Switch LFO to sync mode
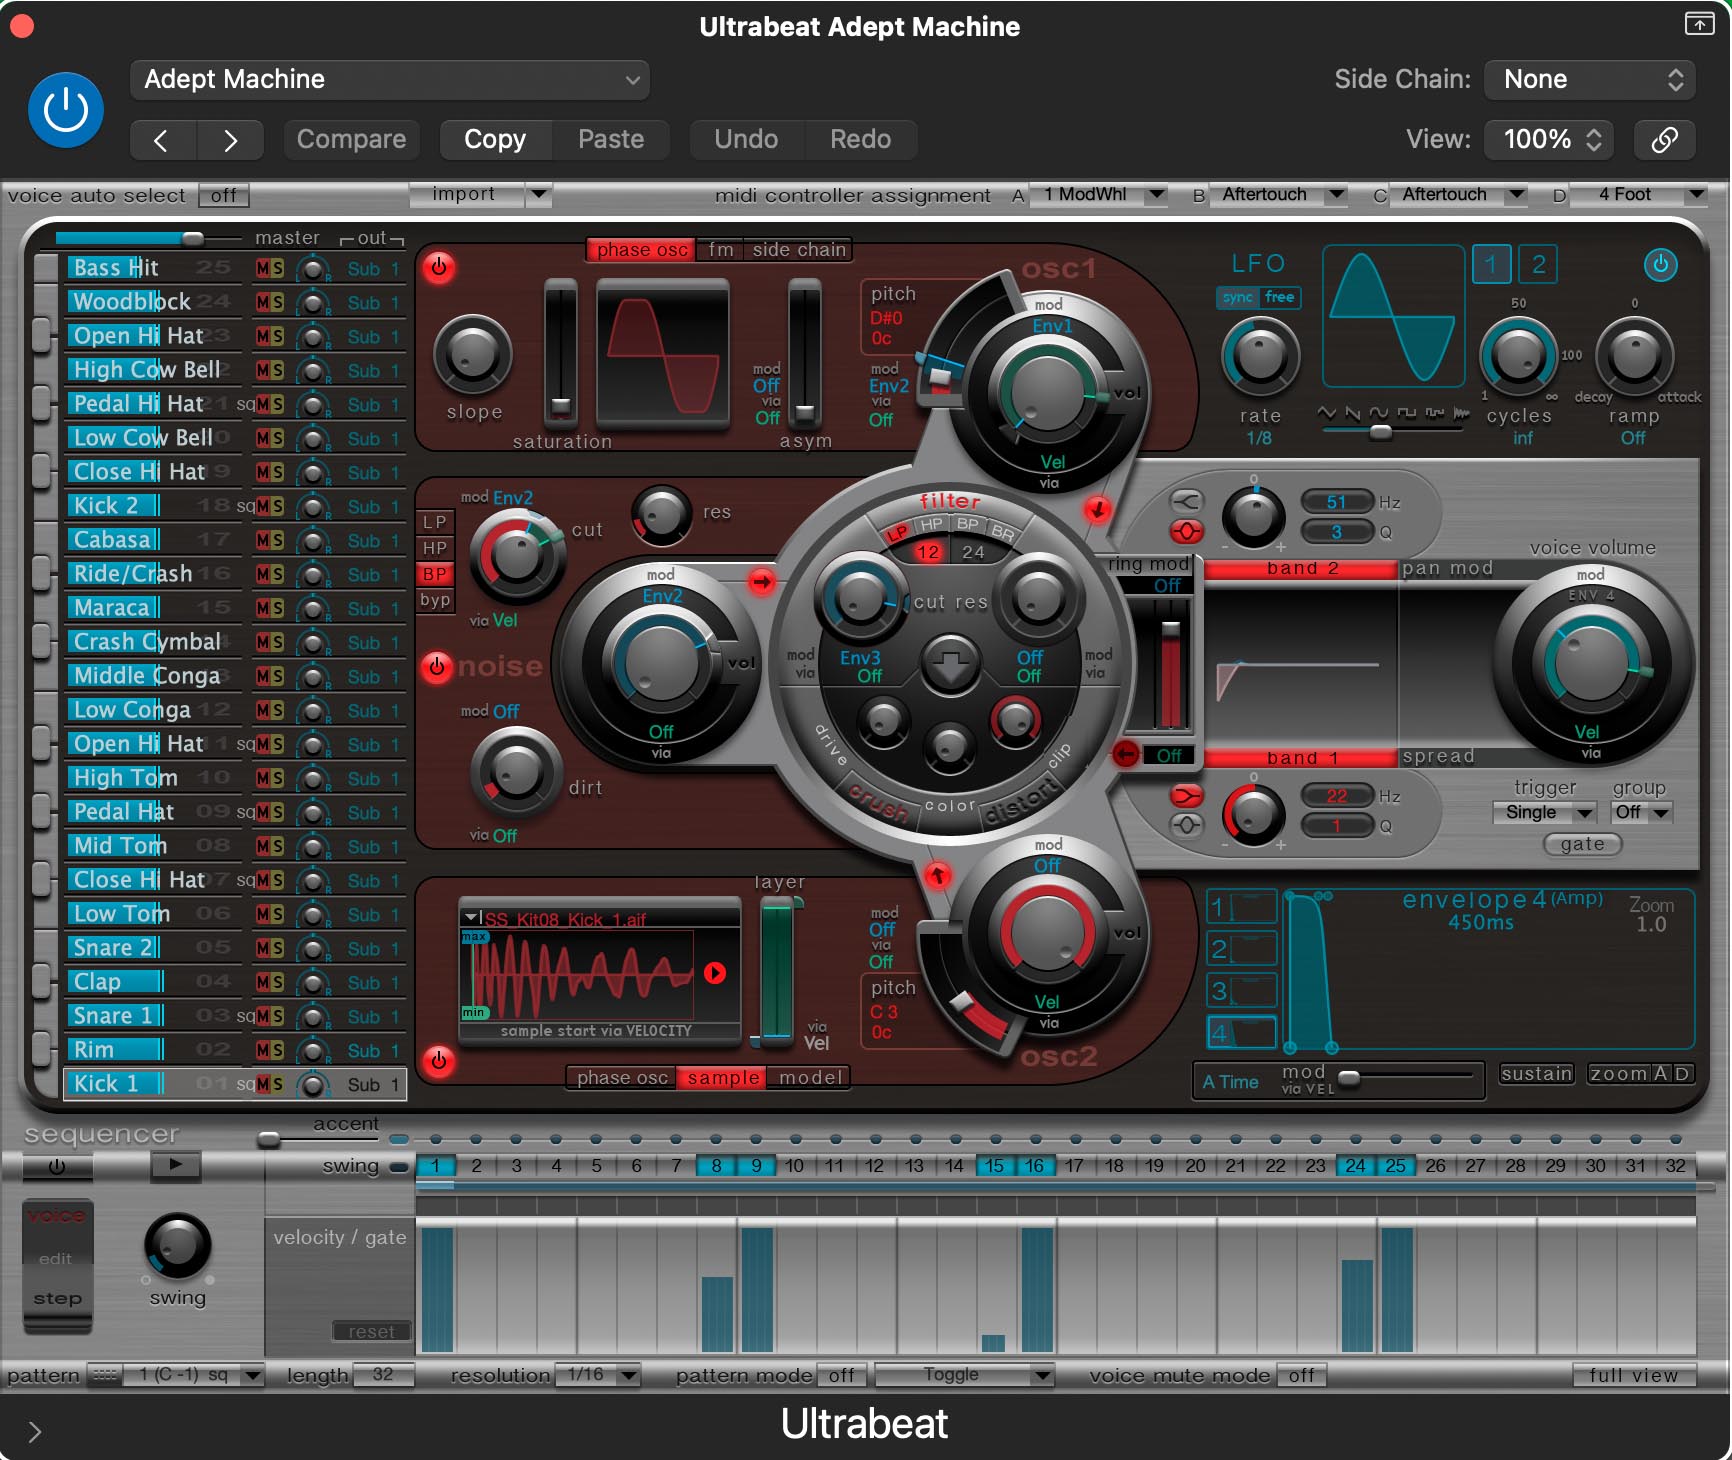1732x1460 pixels. (x=1237, y=297)
